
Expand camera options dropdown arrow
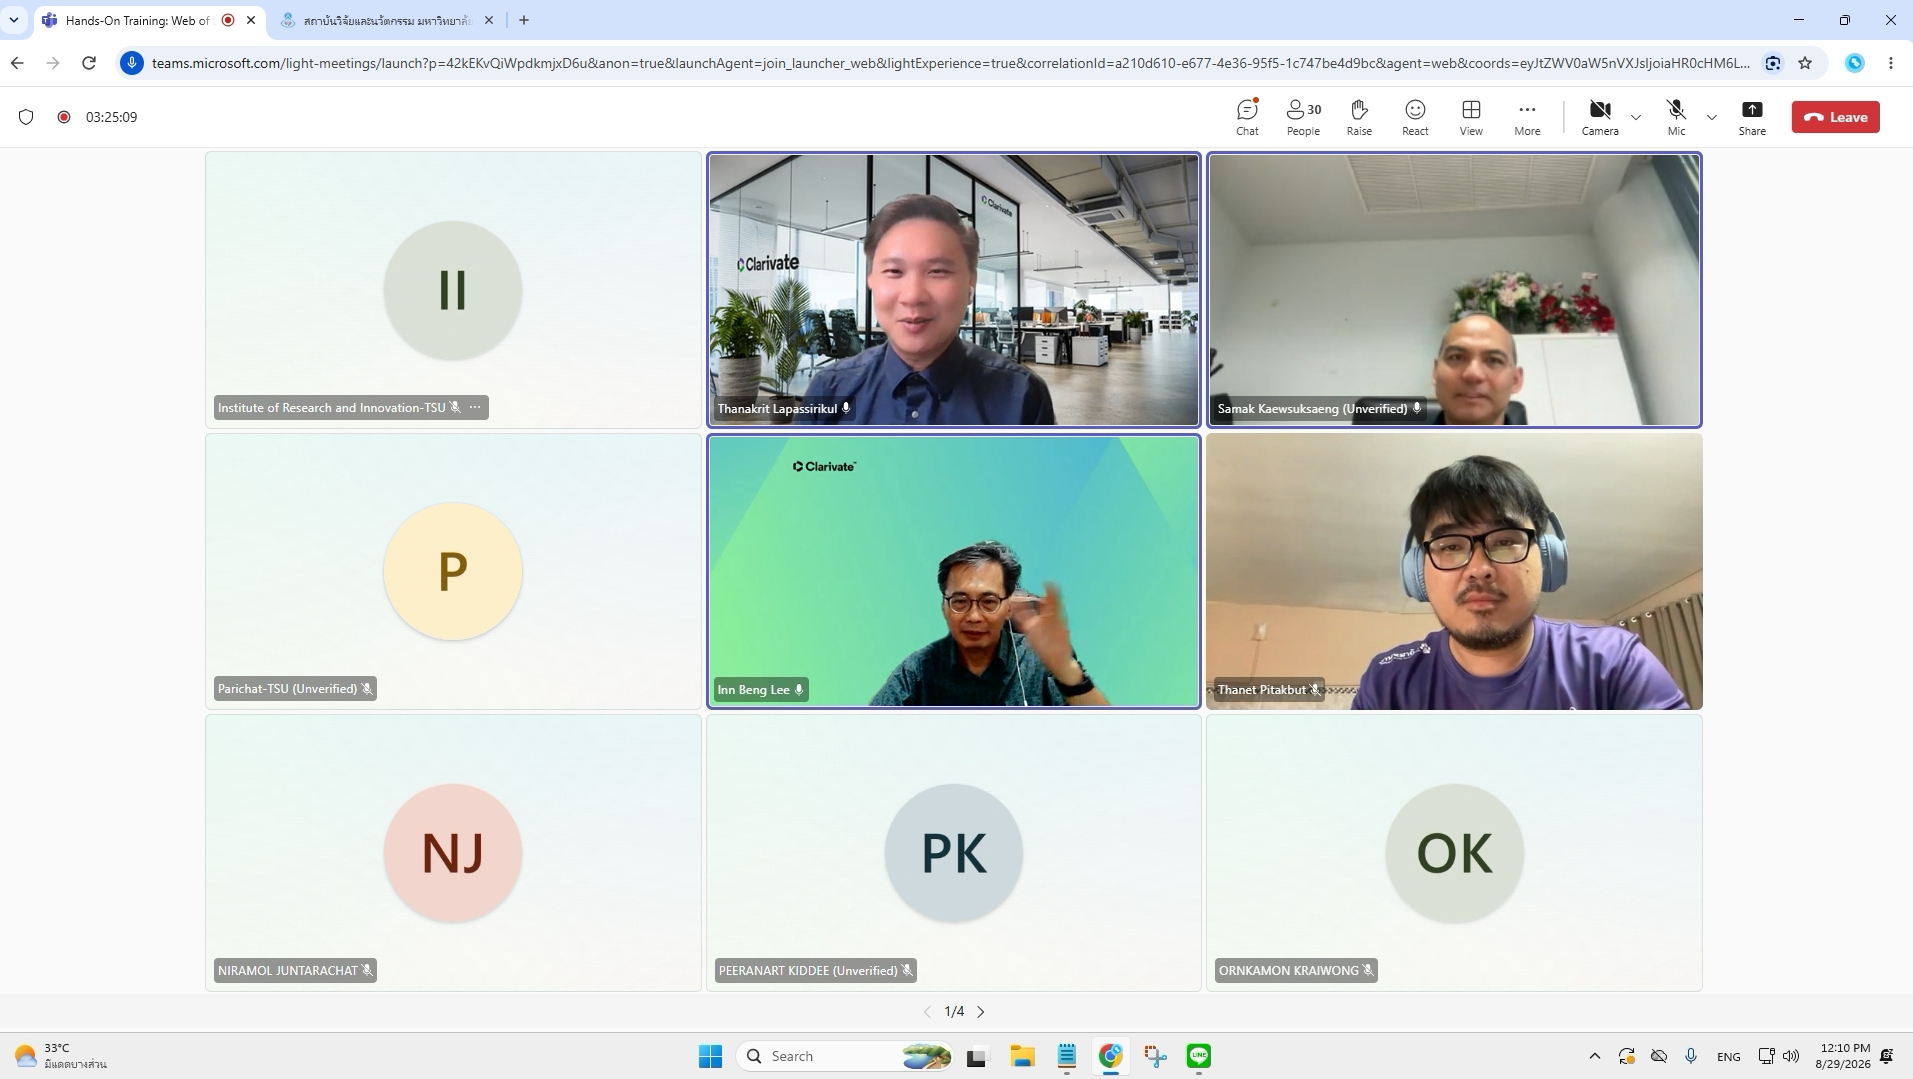click(x=1636, y=117)
